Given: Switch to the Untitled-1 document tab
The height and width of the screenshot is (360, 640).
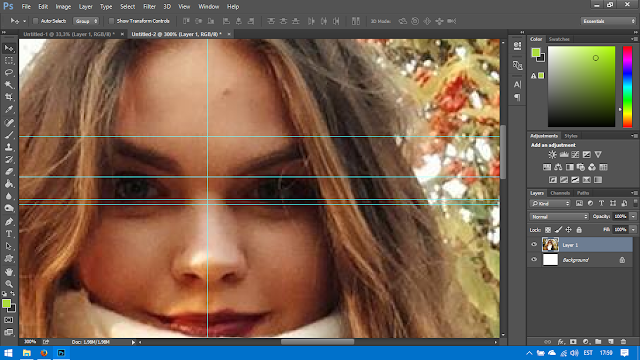Looking at the screenshot, I should click(69, 34).
